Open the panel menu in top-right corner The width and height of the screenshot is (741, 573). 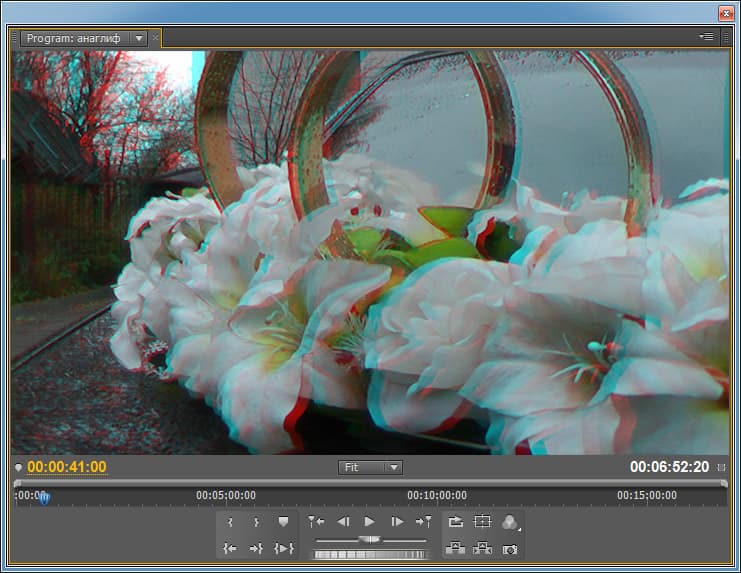pyautogui.click(x=707, y=36)
